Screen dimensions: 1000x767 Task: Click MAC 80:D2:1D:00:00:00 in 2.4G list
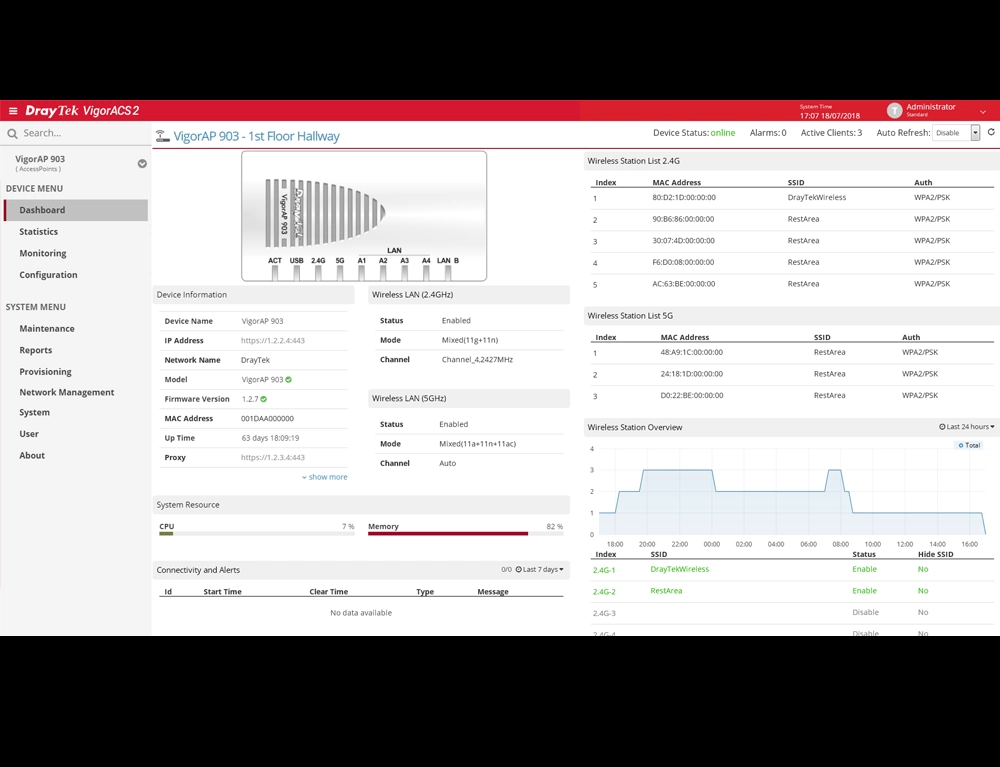coord(684,198)
